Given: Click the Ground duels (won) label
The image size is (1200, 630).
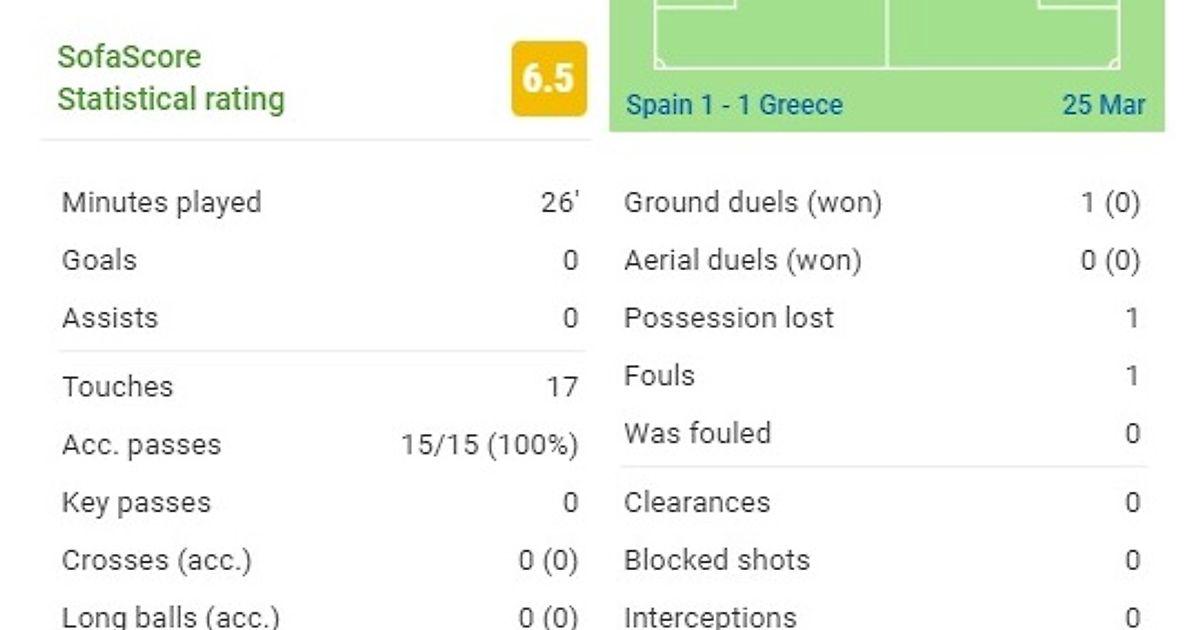Looking at the screenshot, I should (752, 203).
